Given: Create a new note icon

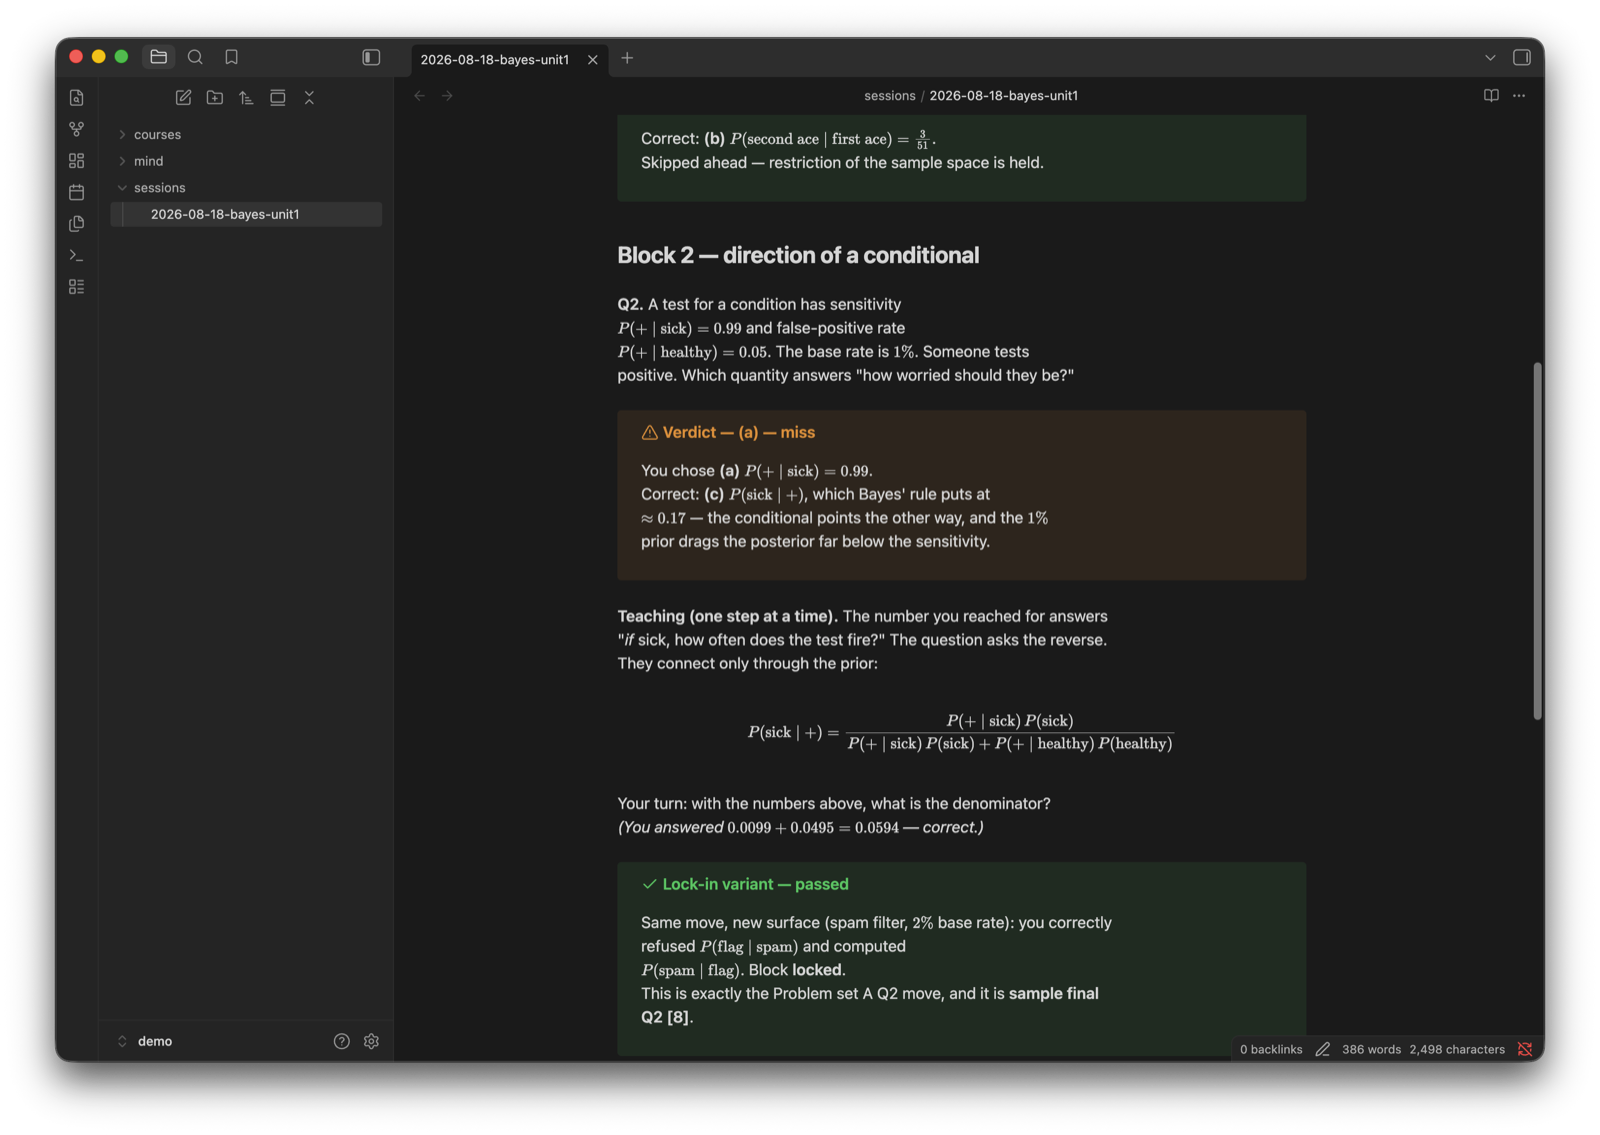Looking at the screenshot, I should 183,98.
